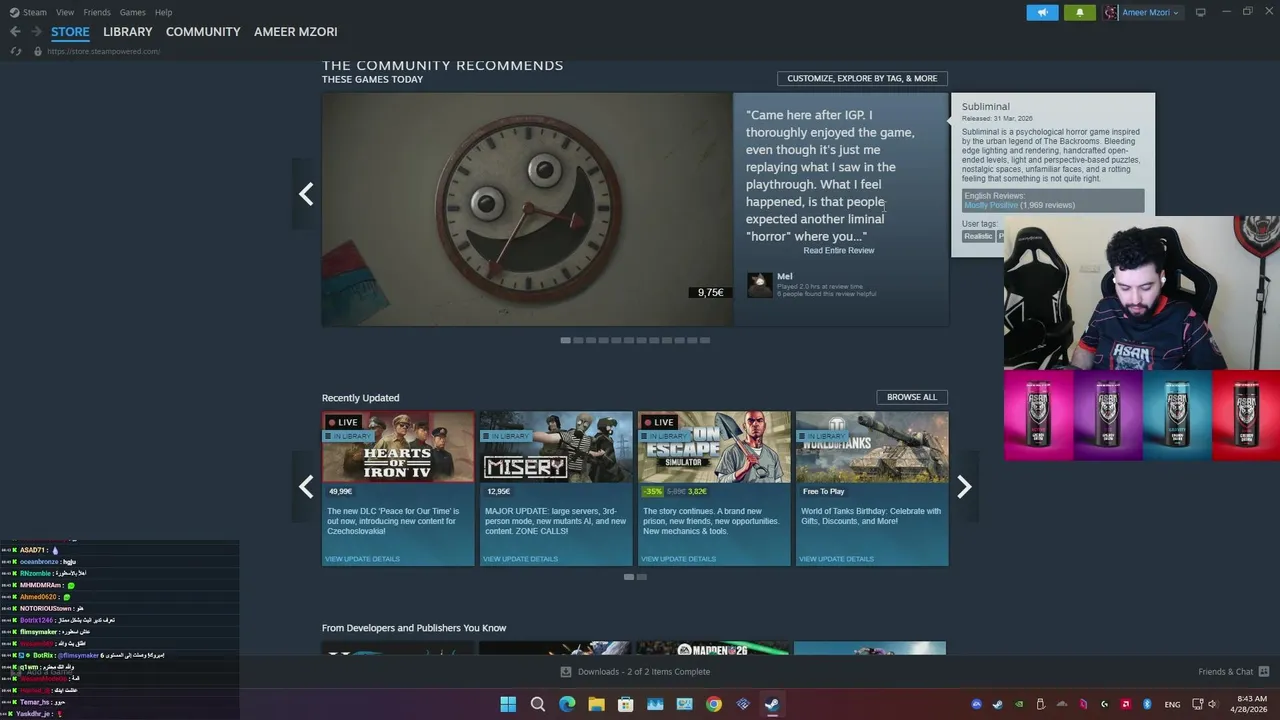Open Microsoft Store from the taskbar
This screenshot has width=1280, height=720.
tap(625, 704)
